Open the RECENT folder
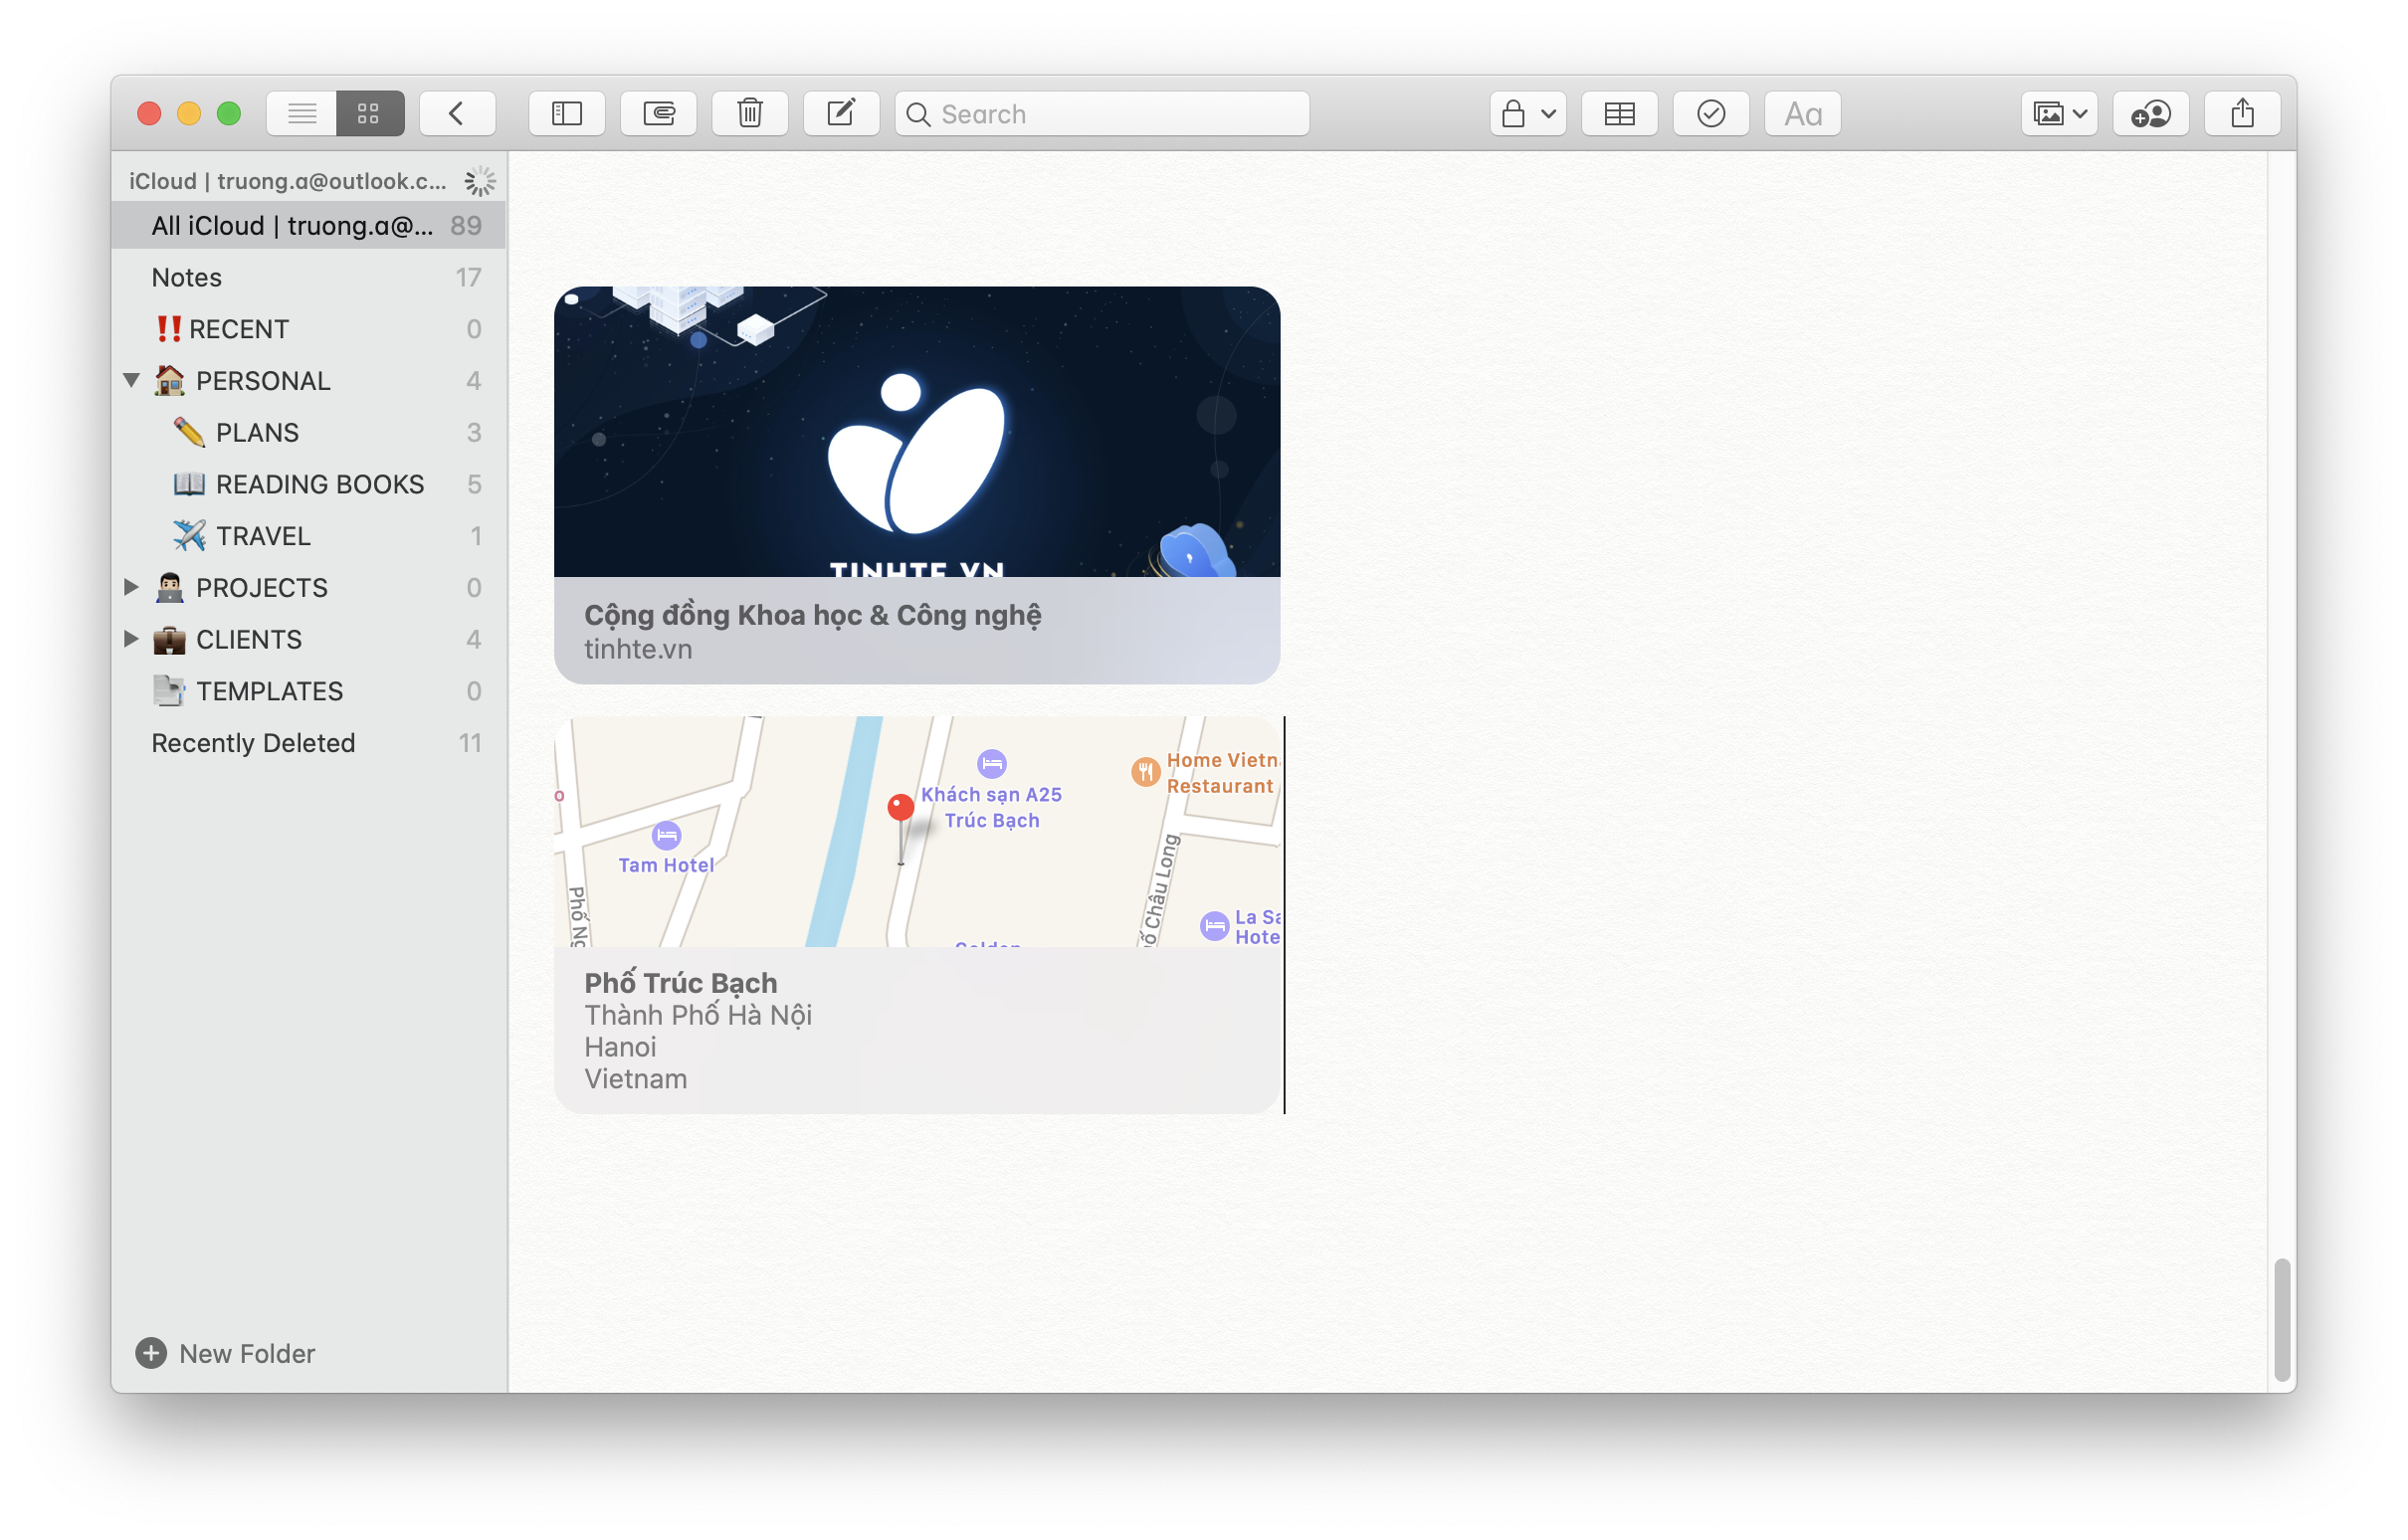The image size is (2408, 1540). pyautogui.click(x=308, y=329)
